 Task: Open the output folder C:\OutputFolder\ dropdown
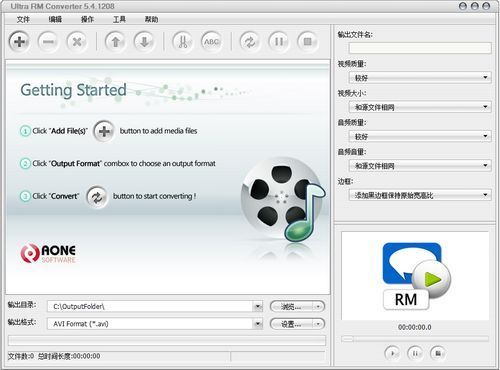[258, 306]
